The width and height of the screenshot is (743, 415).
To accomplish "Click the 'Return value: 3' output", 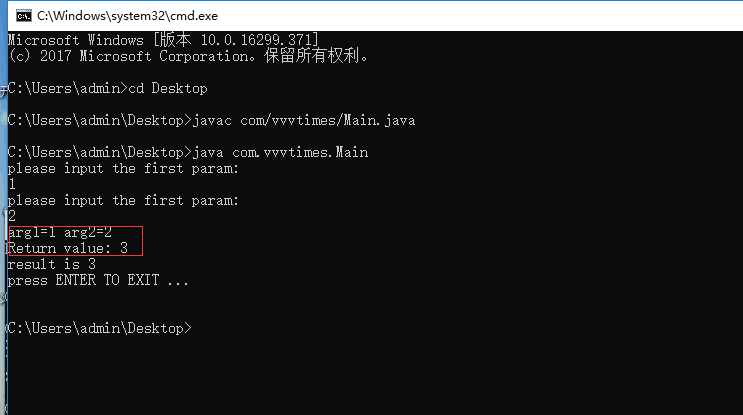I will point(68,248).
